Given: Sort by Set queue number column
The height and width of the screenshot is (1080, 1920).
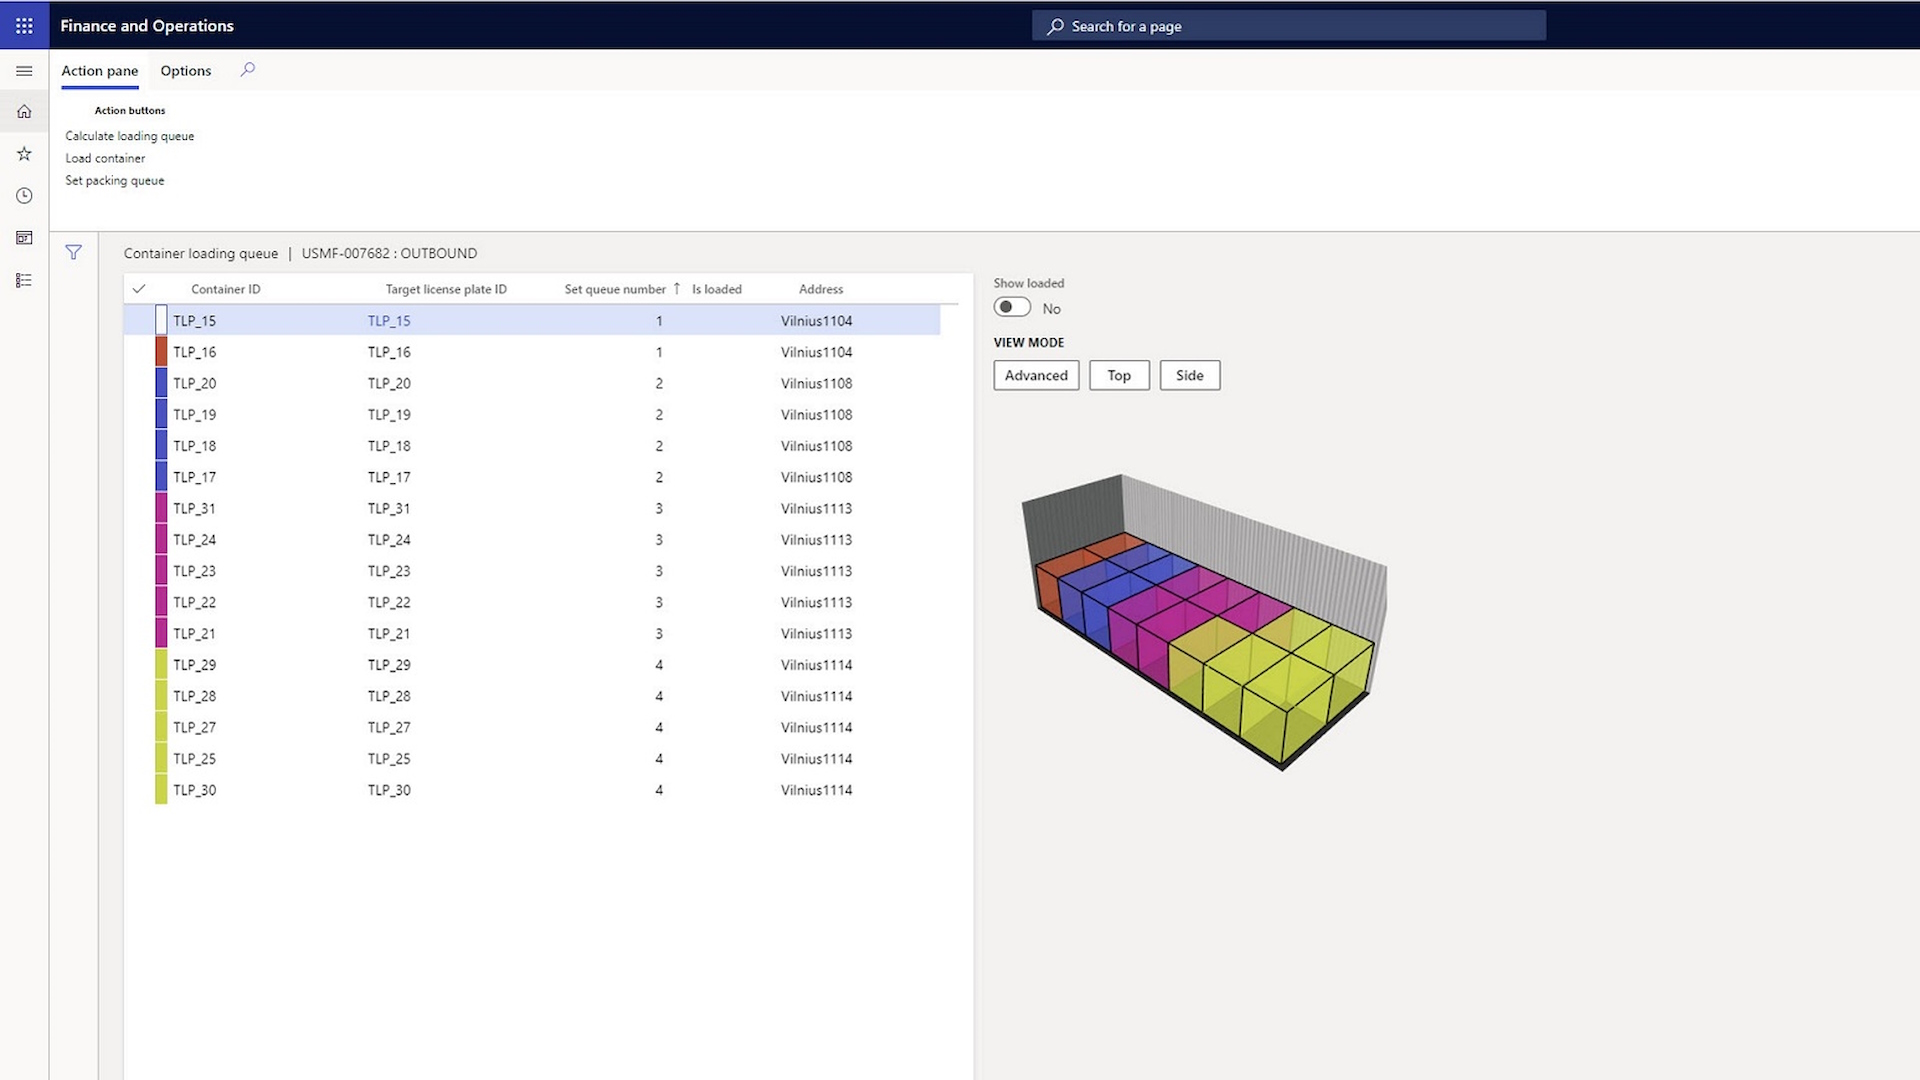Looking at the screenshot, I should (x=615, y=289).
